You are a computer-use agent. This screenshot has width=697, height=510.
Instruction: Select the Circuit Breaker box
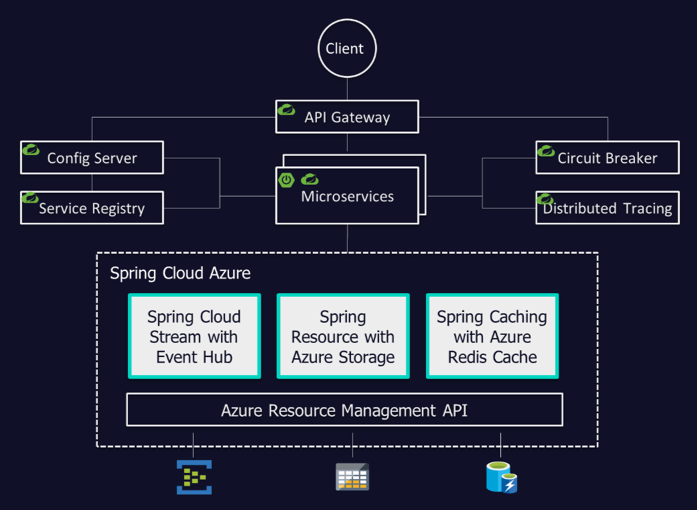[608, 157]
